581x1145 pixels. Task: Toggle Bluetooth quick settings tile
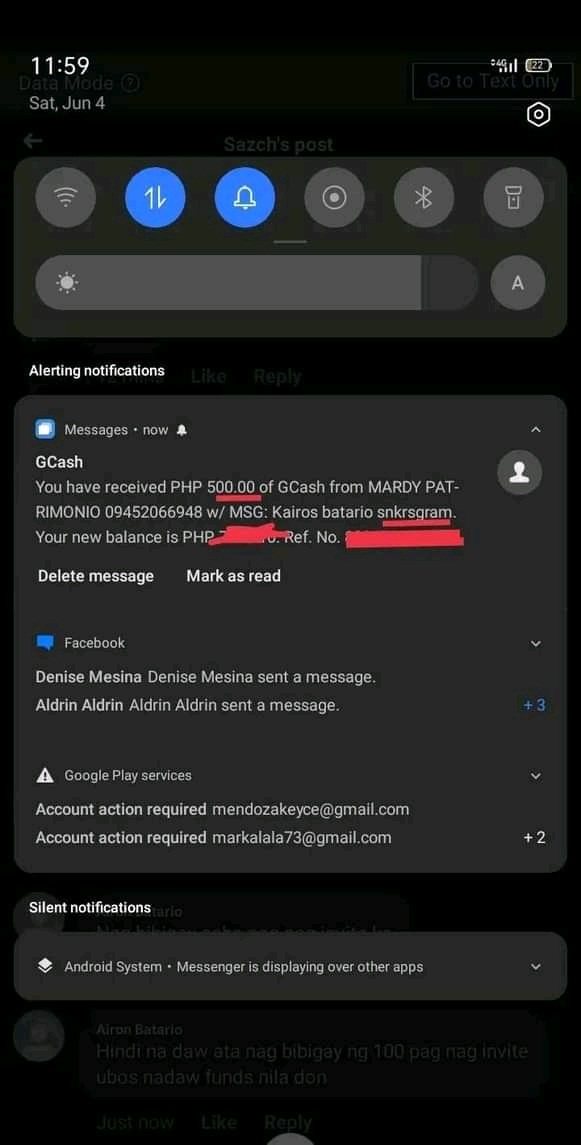point(424,198)
